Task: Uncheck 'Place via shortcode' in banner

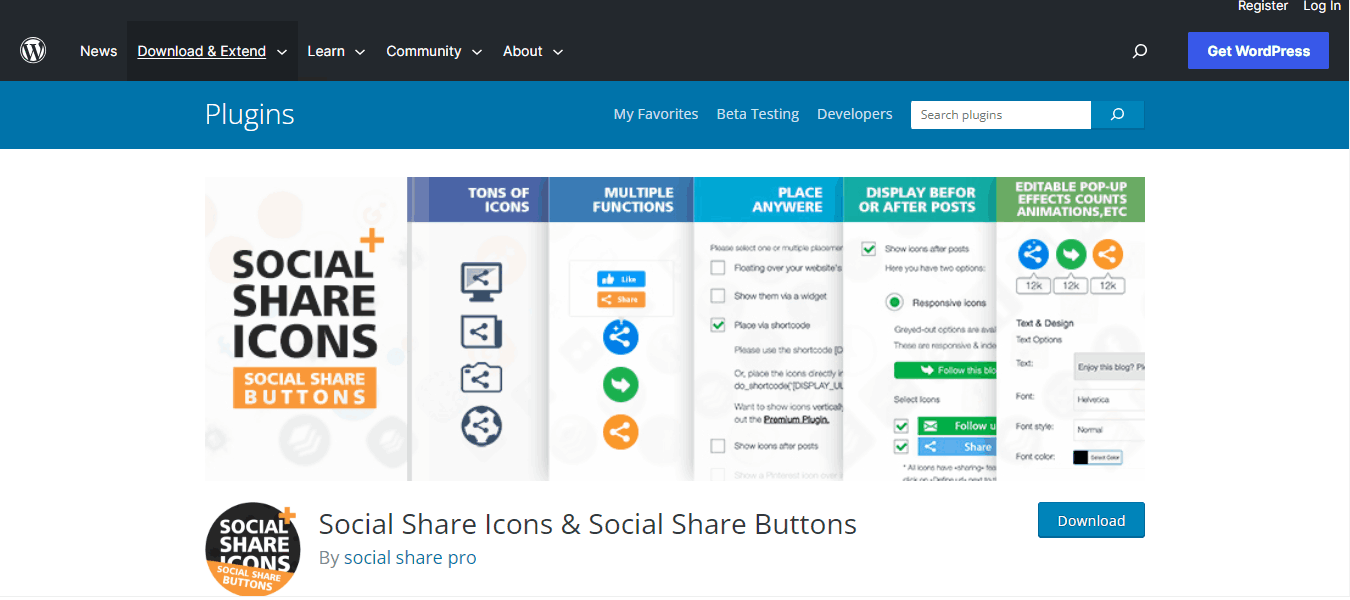Action: (717, 326)
